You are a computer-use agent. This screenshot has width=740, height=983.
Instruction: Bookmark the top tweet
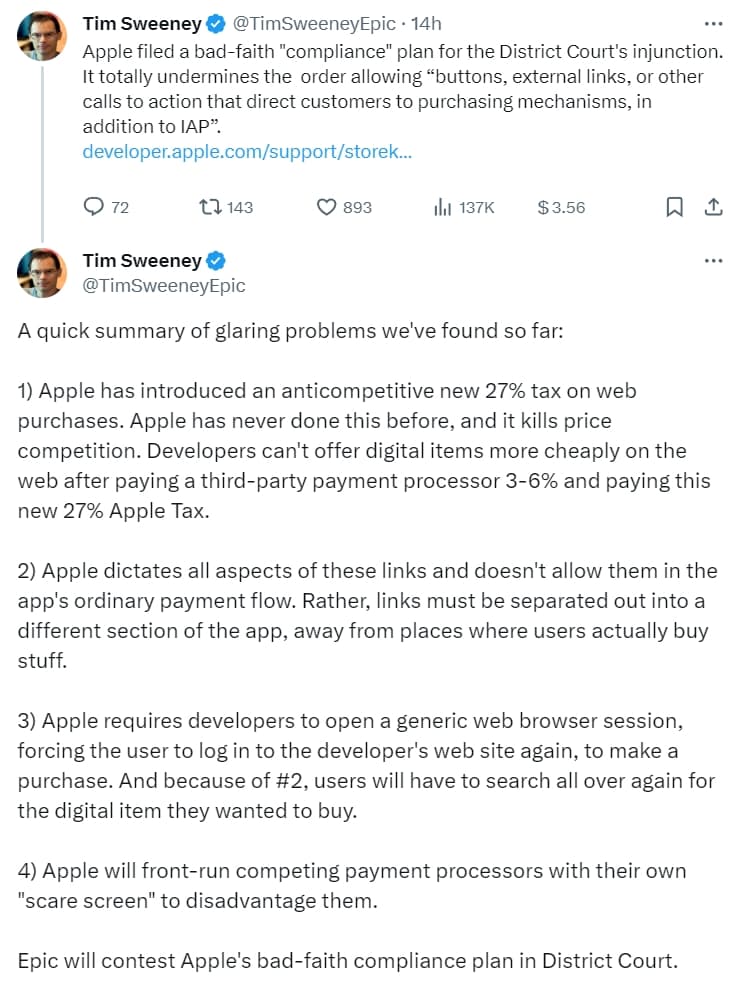674,207
